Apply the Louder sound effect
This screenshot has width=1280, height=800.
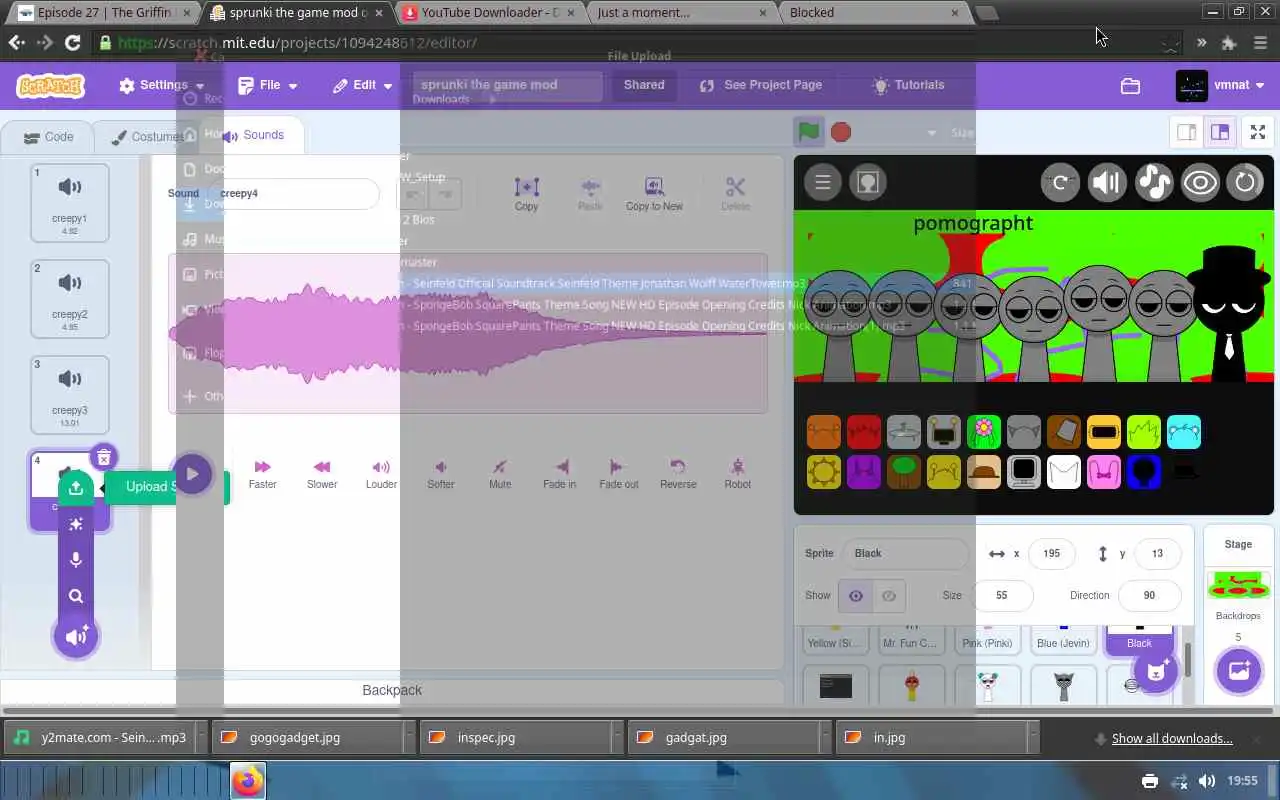pyautogui.click(x=381, y=474)
